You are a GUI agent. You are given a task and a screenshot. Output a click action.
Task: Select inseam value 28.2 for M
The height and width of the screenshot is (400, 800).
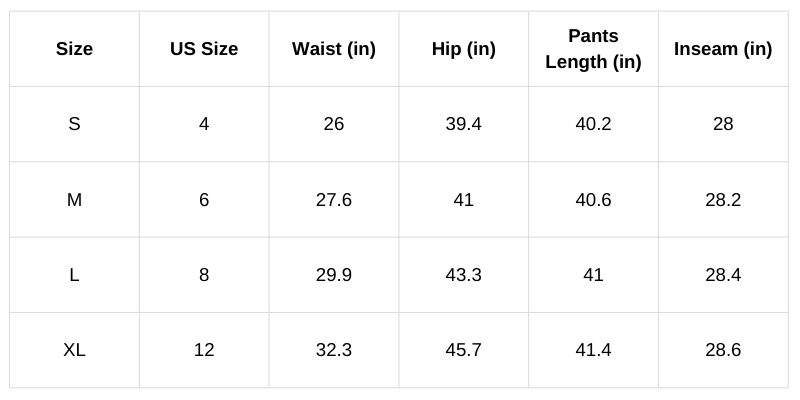point(723,200)
